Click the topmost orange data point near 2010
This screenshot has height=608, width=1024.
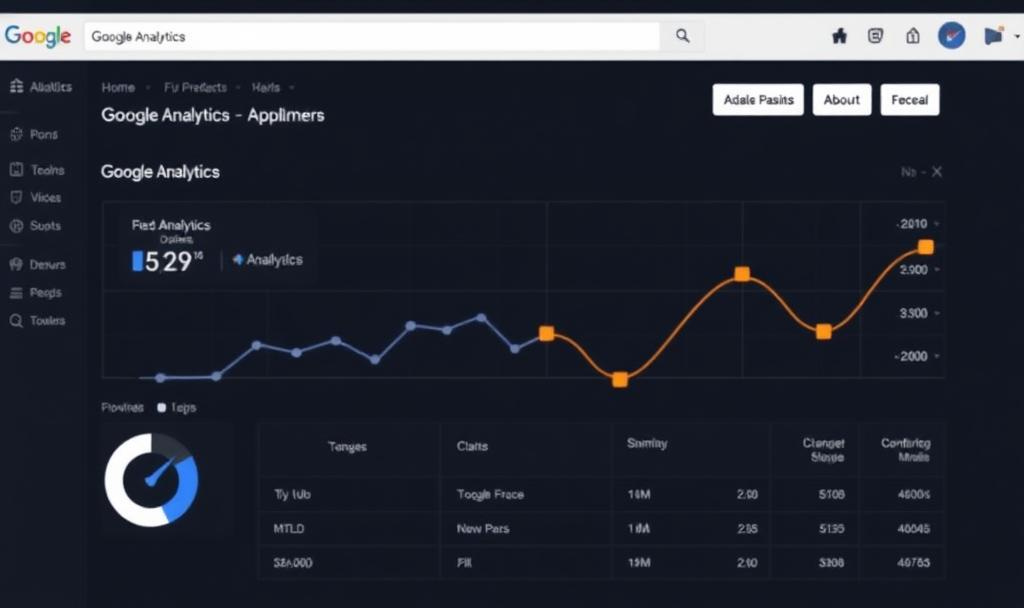click(x=925, y=247)
